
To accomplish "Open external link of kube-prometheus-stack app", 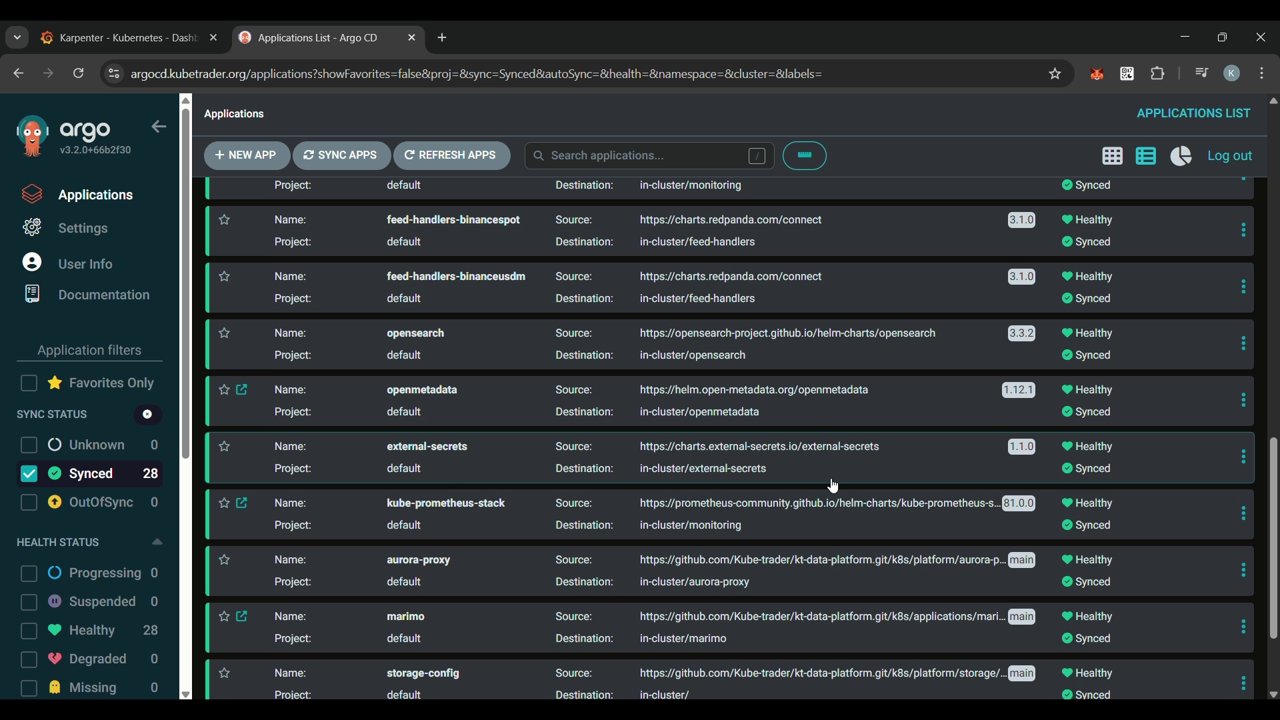I will [241, 503].
